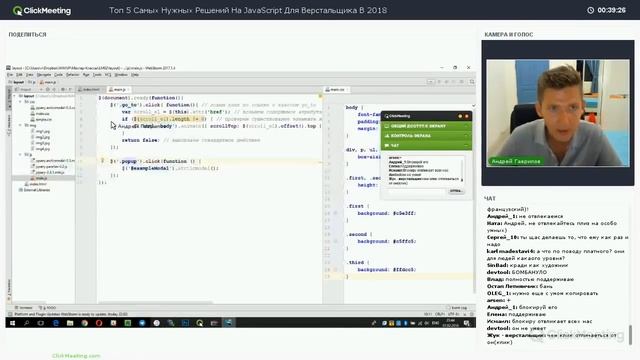
Task: Switch to the main.css editor tab
Action: [x=337, y=89]
